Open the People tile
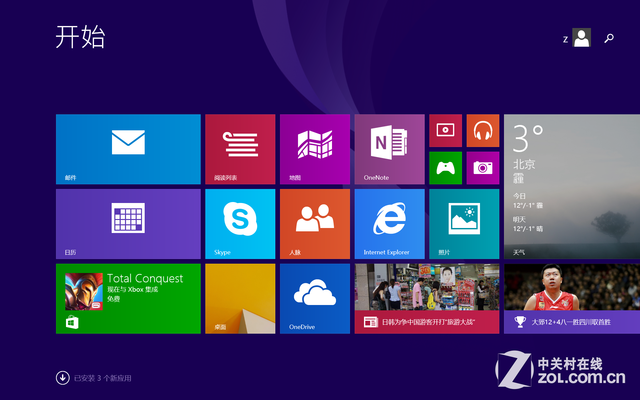 tap(315, 224)
